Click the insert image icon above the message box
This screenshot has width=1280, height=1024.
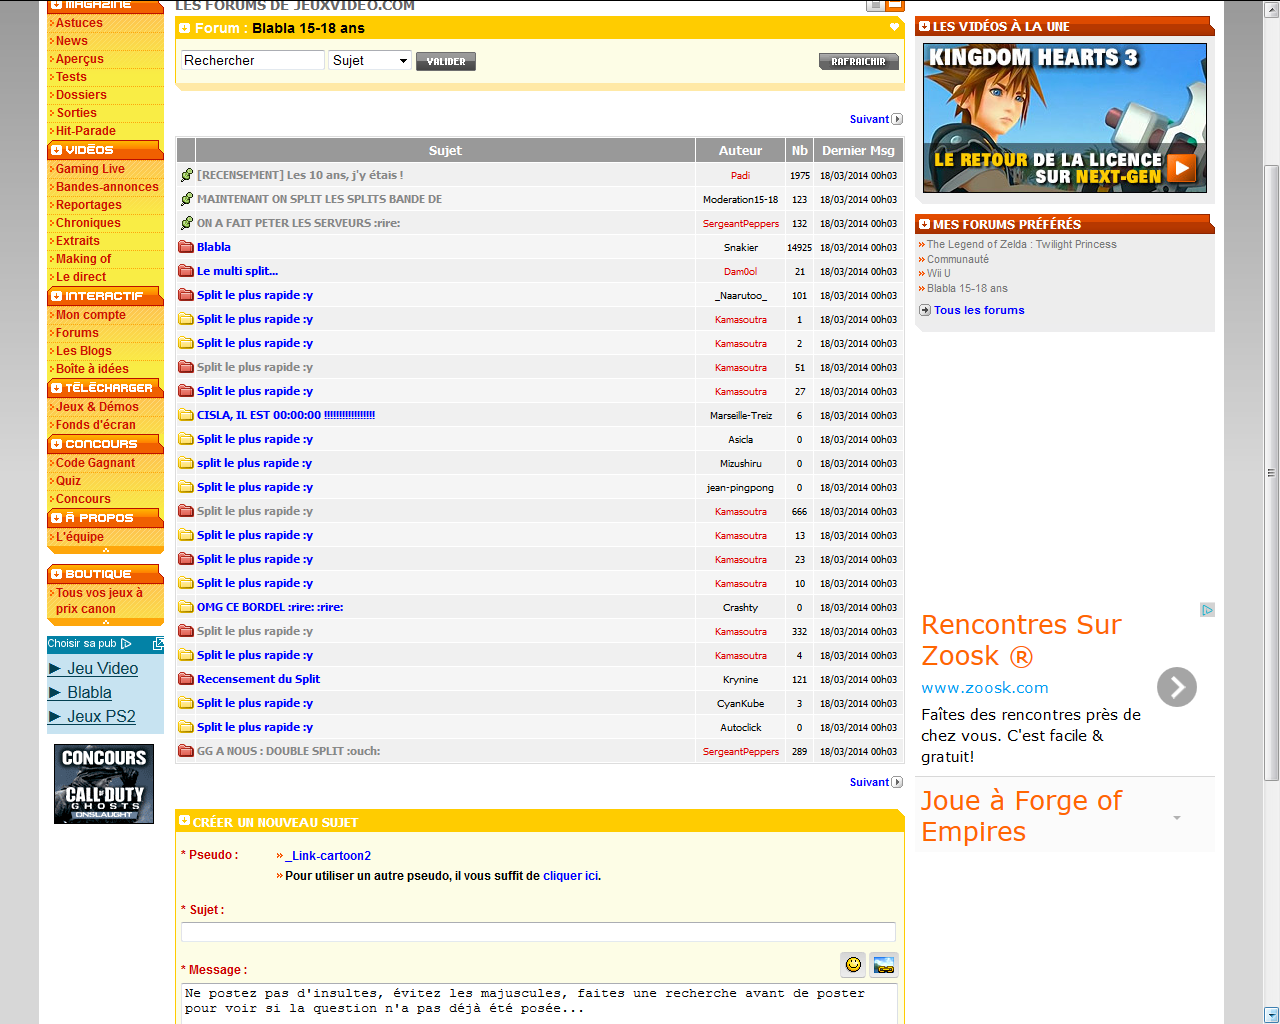tap(884, 964)
